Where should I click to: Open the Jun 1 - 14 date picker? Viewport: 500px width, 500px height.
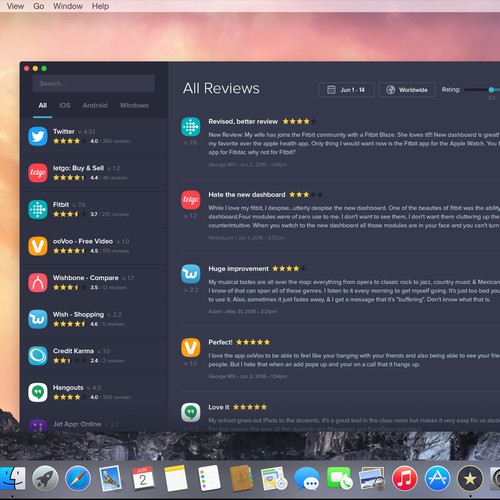[346, 90]
